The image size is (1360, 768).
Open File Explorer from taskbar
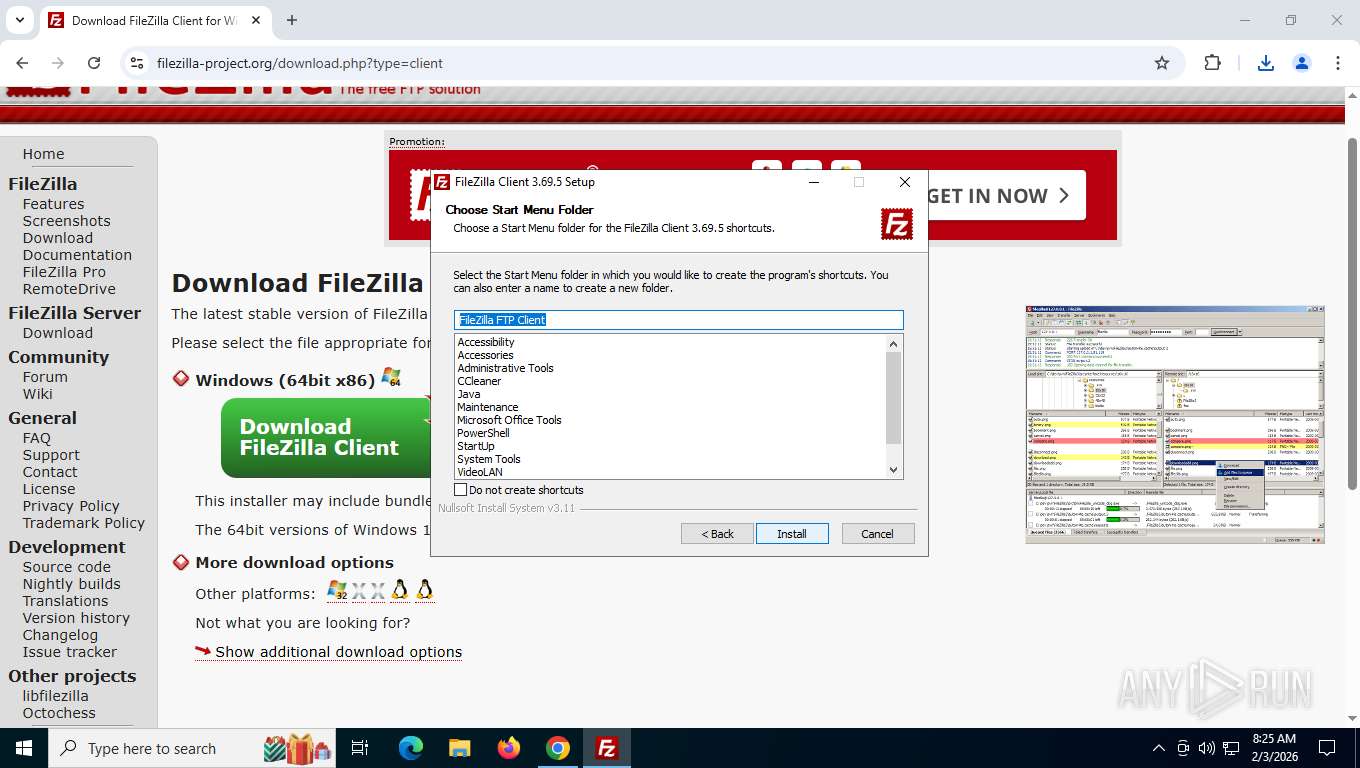pos(459,748)
